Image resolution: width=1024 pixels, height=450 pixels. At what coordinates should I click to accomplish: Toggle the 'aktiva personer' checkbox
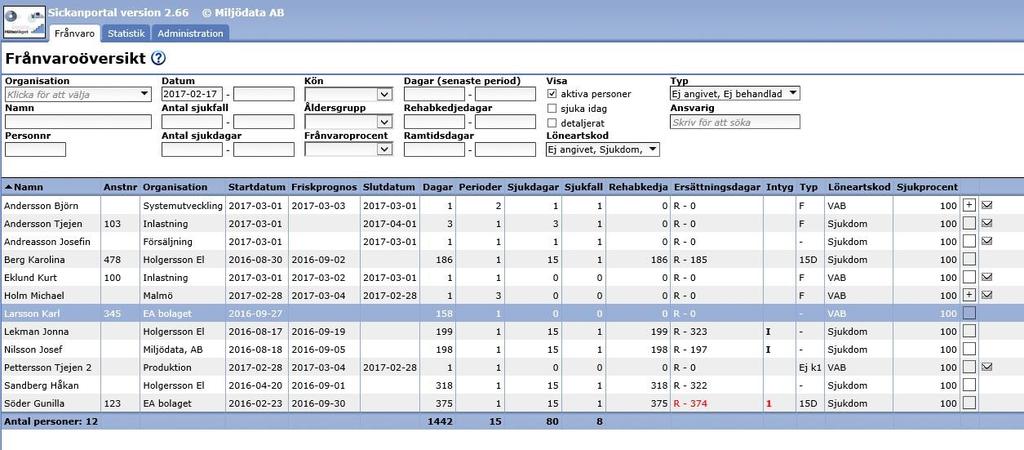(552, 94)
